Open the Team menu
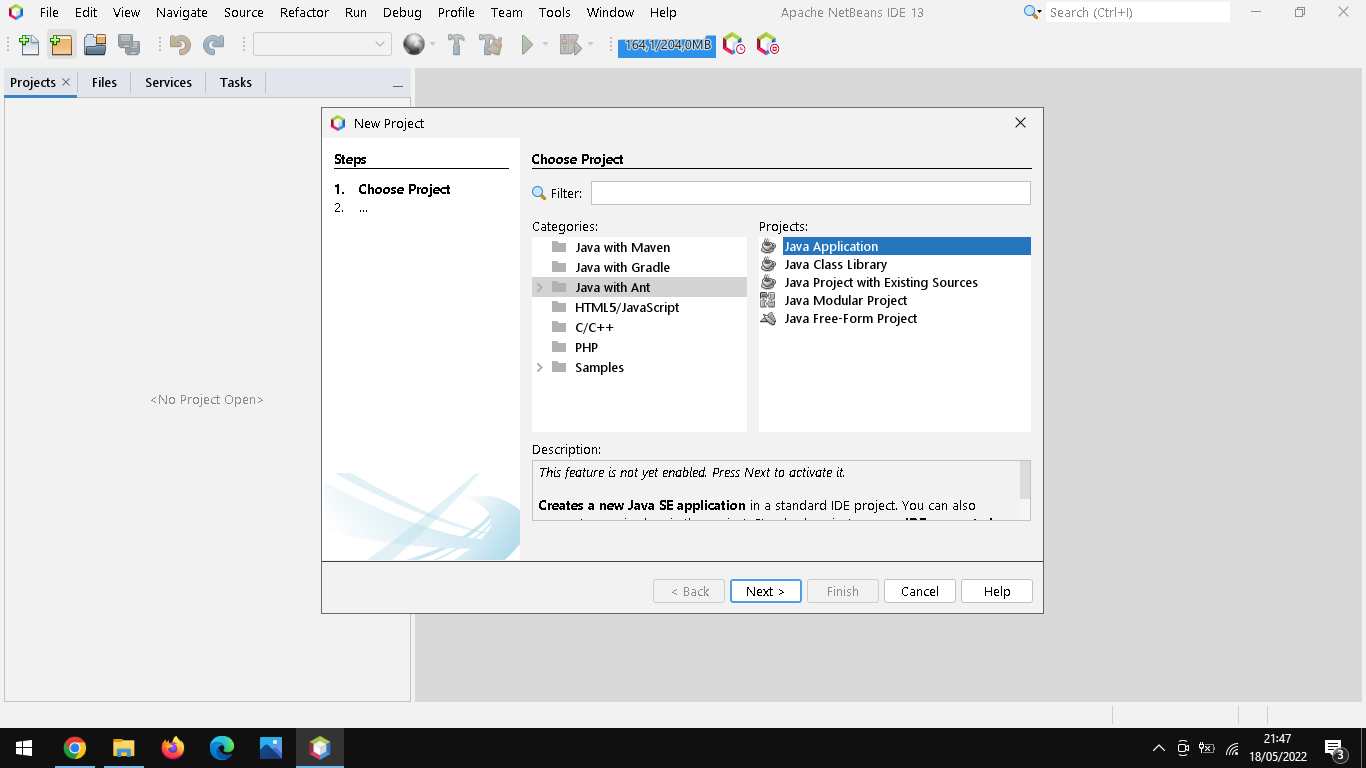Image resolution: width=1366 pixels, height=768 pixels. pyautogui.click(x=506, y=12)
